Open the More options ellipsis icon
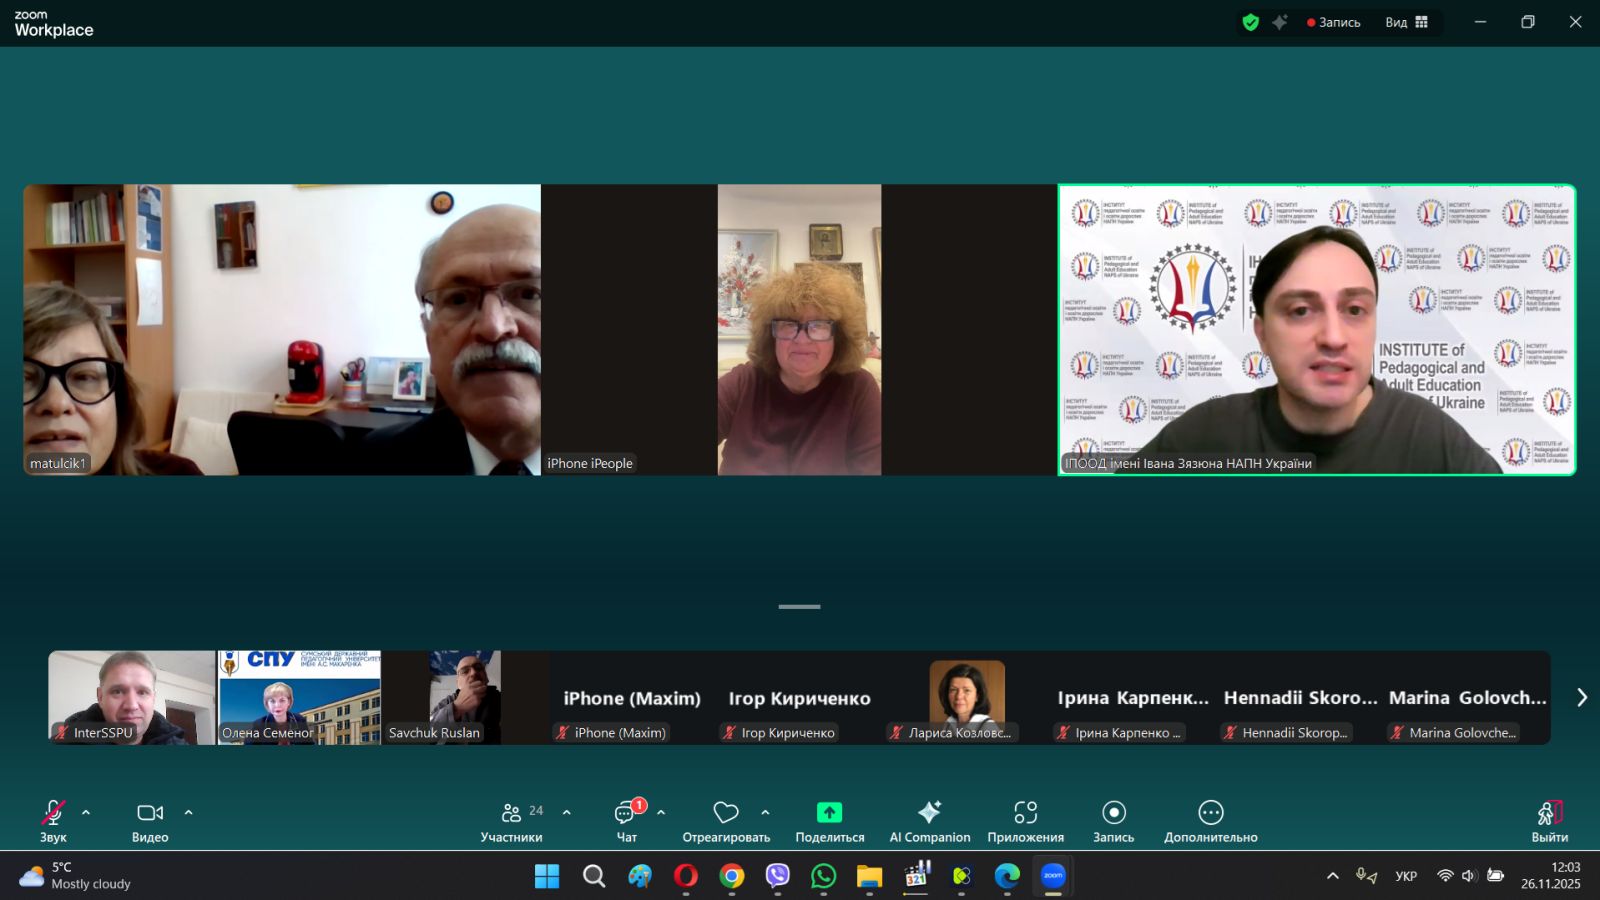Viewport: 1600px width, 900px height. click(1210, 812)
